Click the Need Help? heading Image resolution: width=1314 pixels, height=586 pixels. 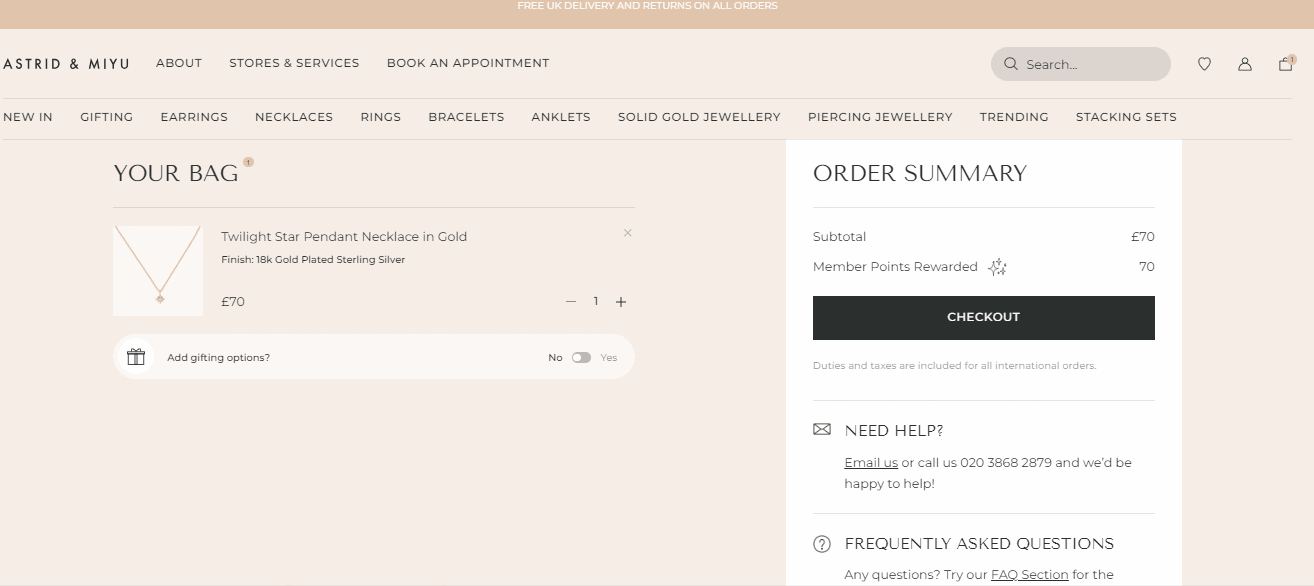point(894,431)
